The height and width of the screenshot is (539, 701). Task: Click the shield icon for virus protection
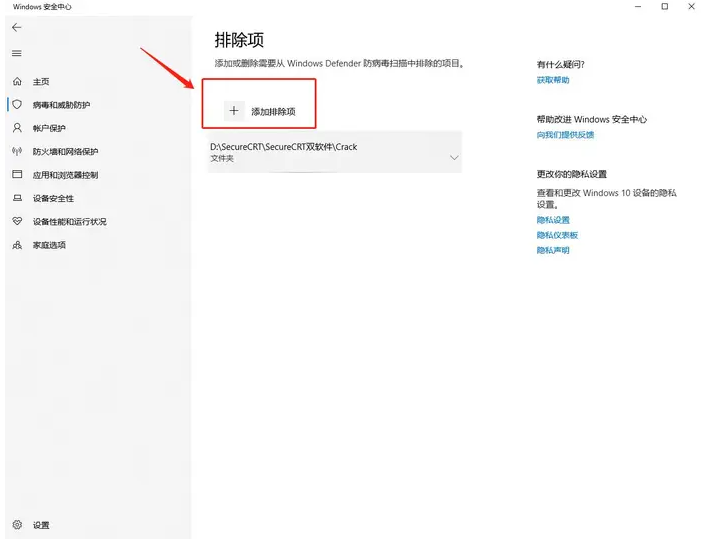[17, 104]
